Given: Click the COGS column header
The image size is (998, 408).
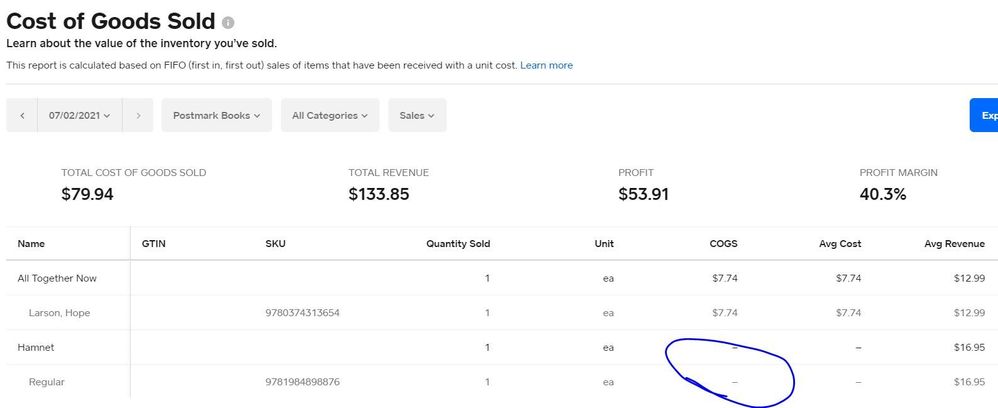Looking at the screenshot, I should pos(723,243).
